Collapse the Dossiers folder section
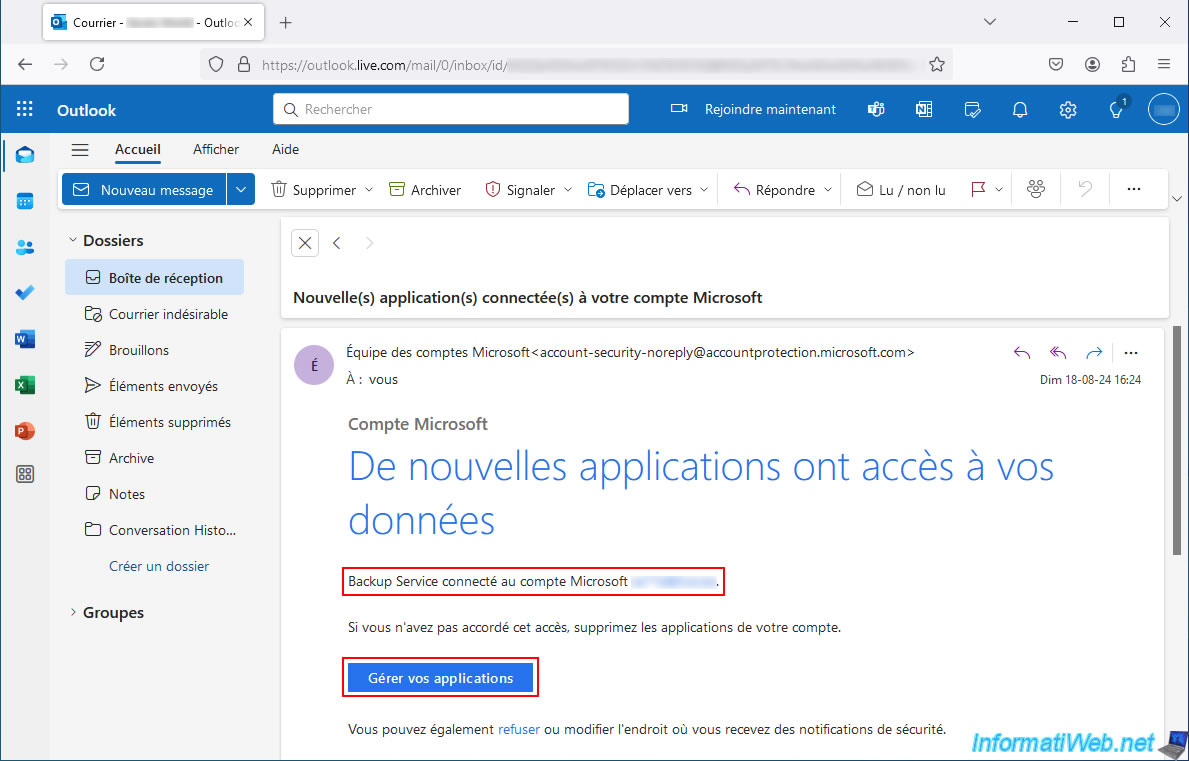This screenshot has height=761, width=1189. coord(73,240)
